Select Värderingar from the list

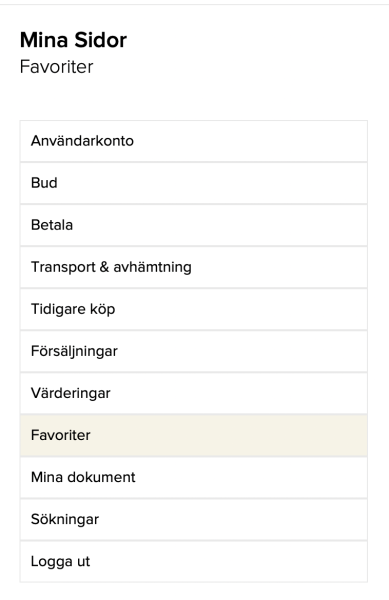coord(194,393)
